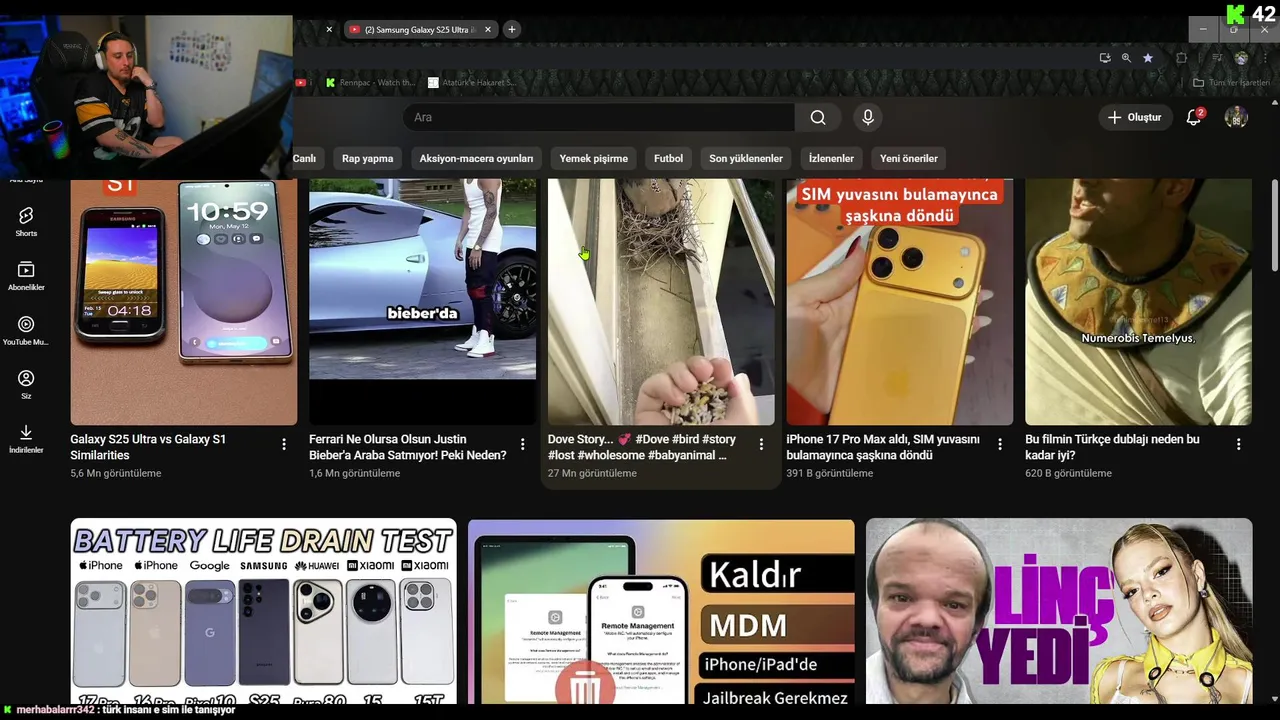This screenshot has width=1280, height=720.
Task: Open the 'Bu filmin Türkçe dublajı neden' title
Action: pos(1112,447)
